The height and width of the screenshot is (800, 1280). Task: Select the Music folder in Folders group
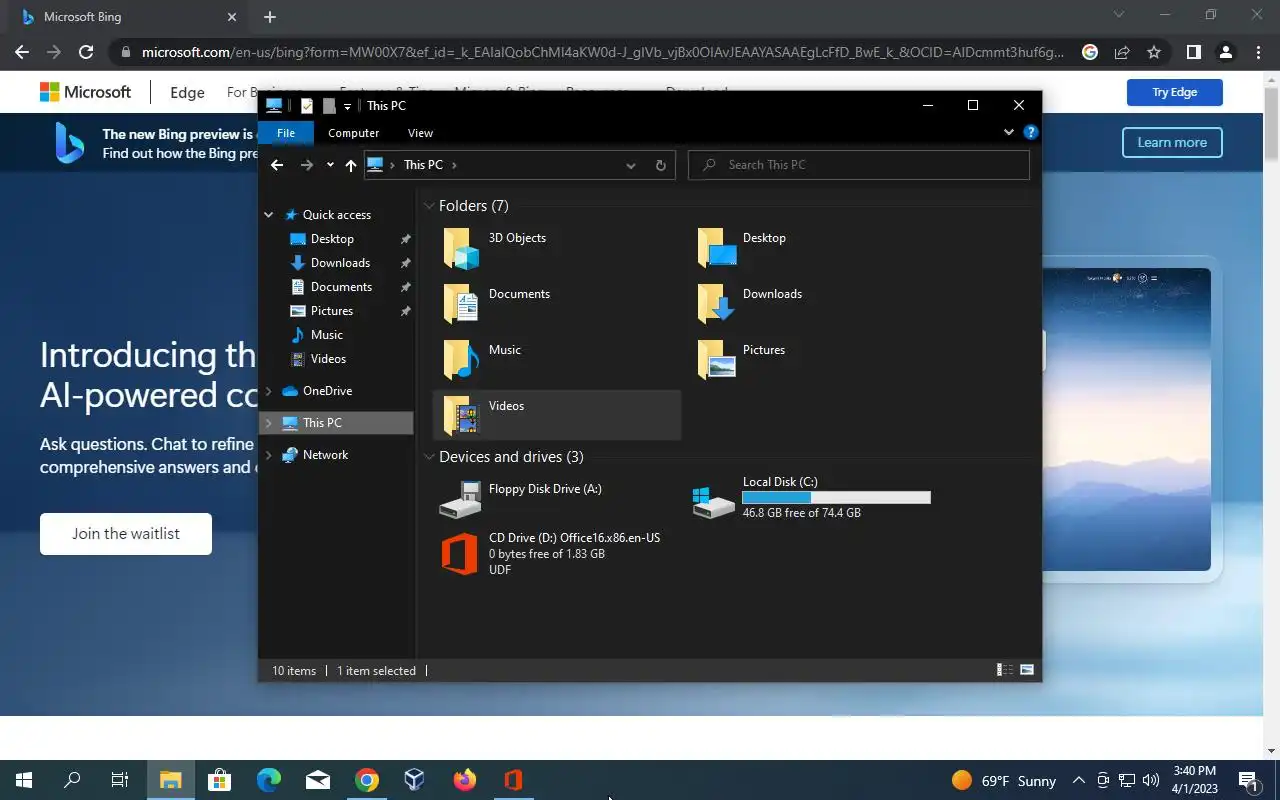coord(557,358)
